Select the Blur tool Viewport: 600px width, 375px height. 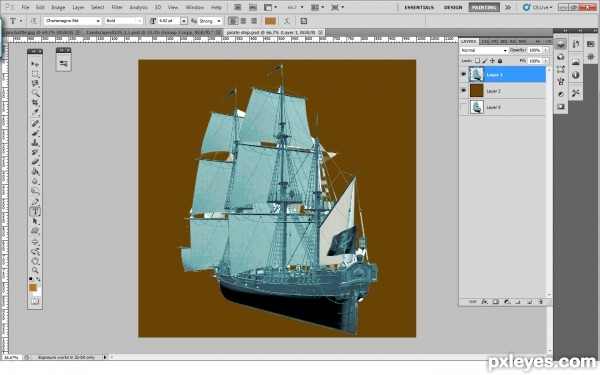(x=35, y=181)
